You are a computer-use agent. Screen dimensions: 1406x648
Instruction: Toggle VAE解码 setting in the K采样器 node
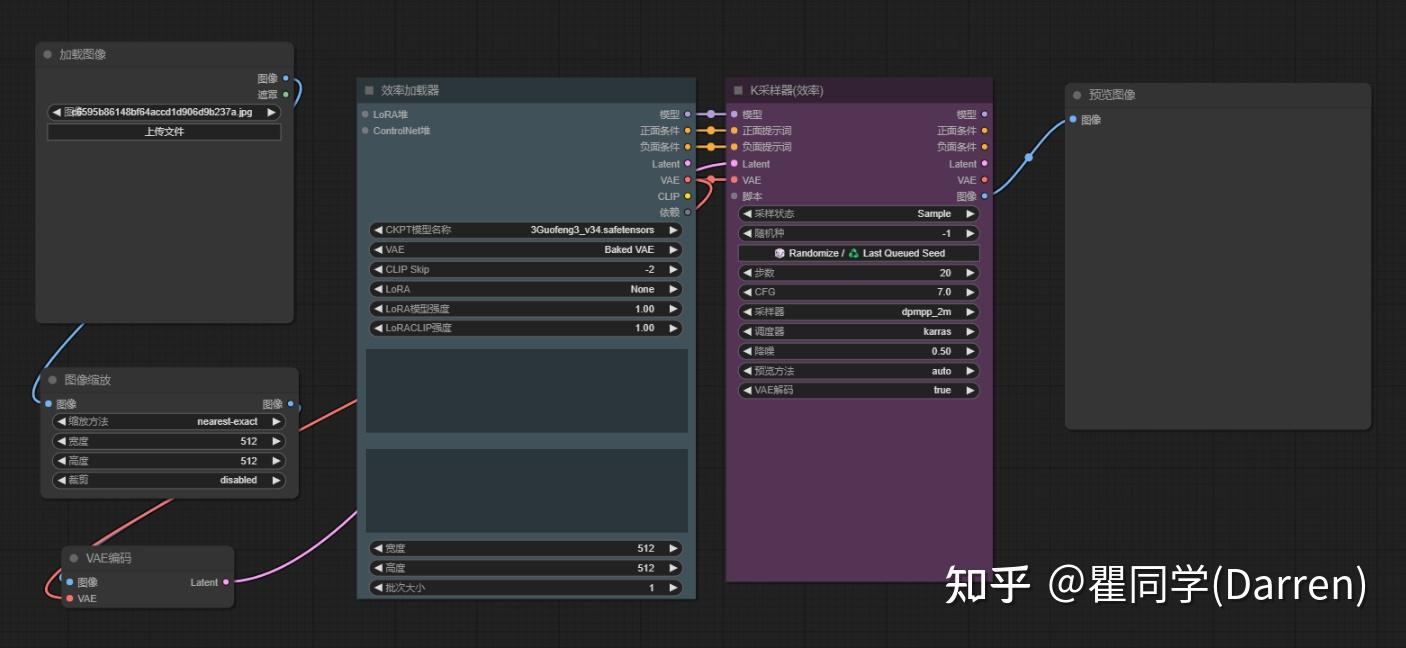(x=858, y=390)
